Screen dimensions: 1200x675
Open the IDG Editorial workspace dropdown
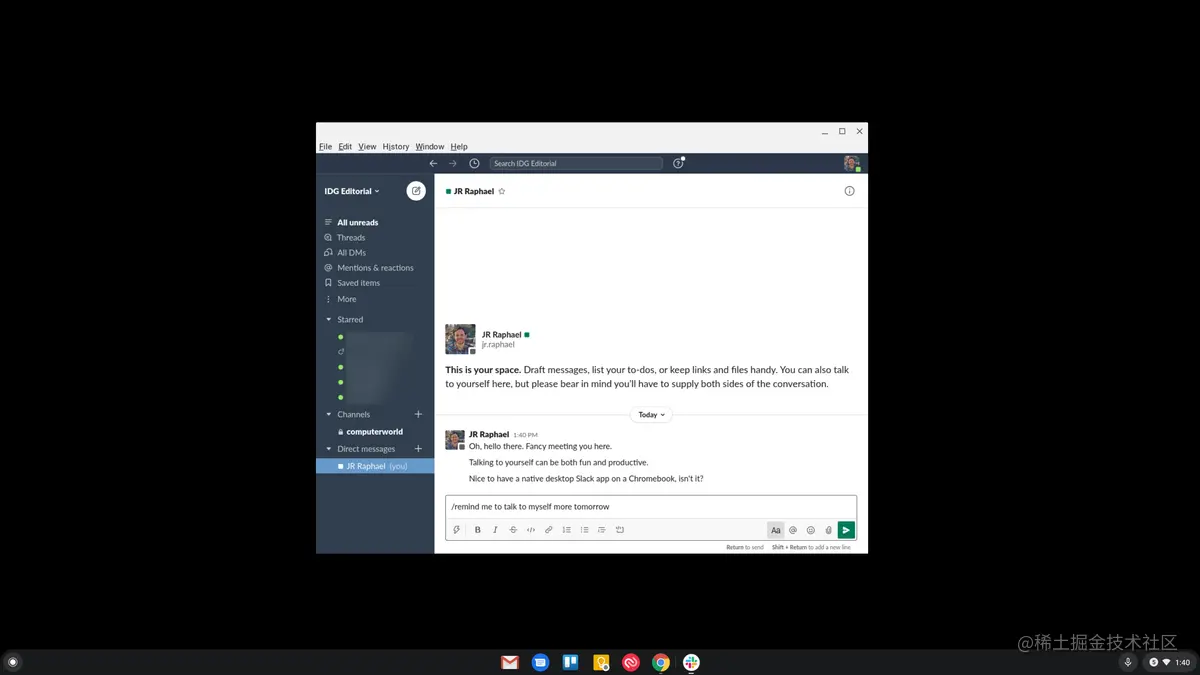(352, 191)
